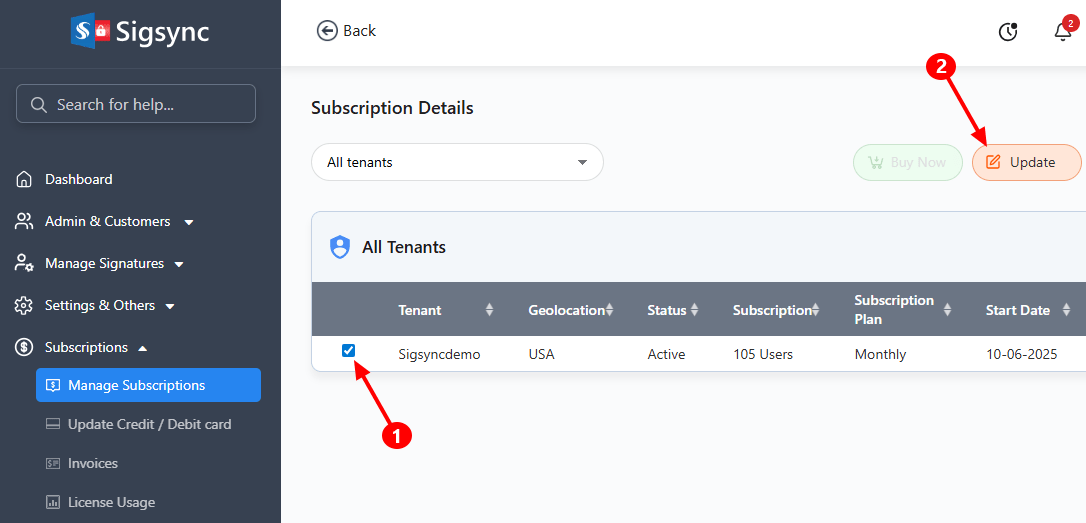Click the Update button
The image size is (1086, 523).
tap(1026, 162)
